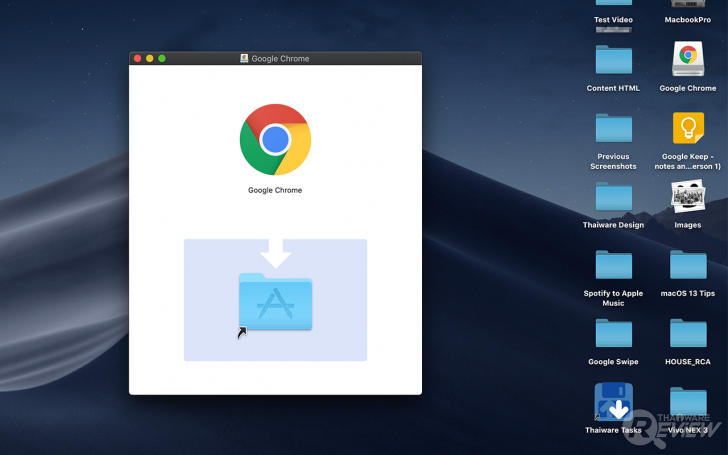Click the small disk icon in the title bar
The image size is (728, 455).
[x=244, y=58]
